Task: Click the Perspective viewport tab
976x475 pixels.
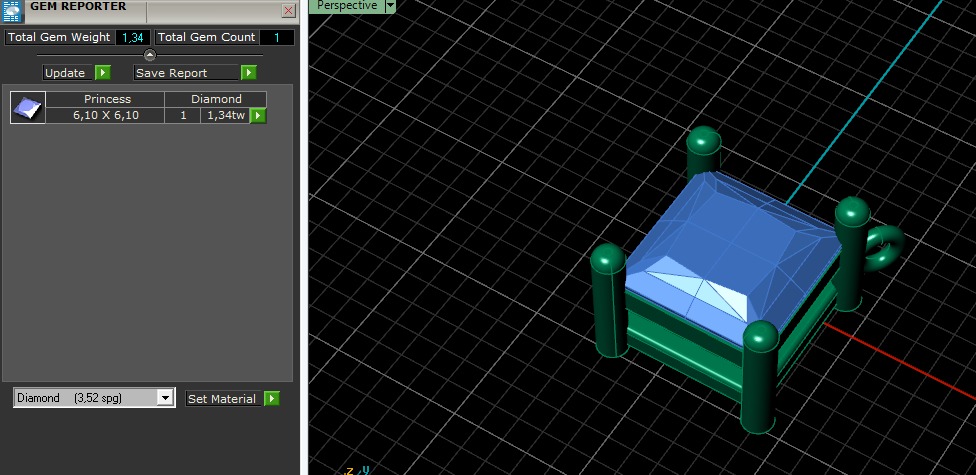Action: 347,6
